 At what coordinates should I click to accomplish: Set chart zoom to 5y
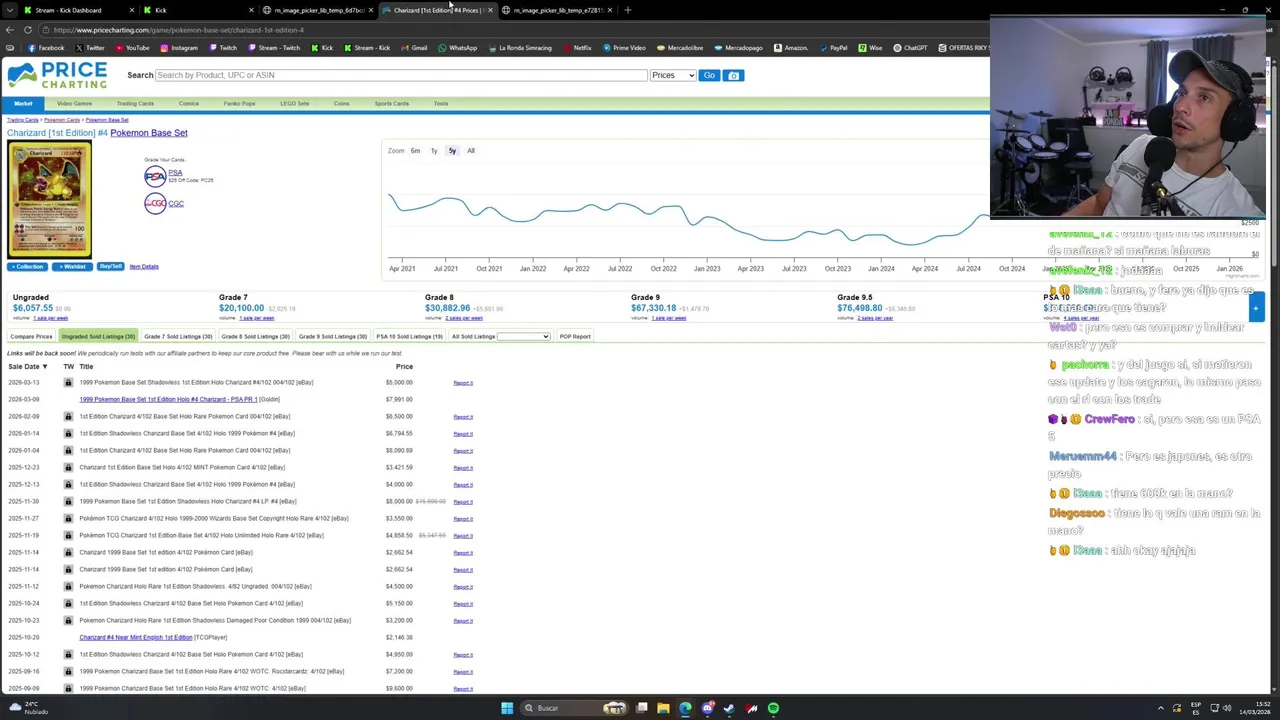(x=452, y=151)
